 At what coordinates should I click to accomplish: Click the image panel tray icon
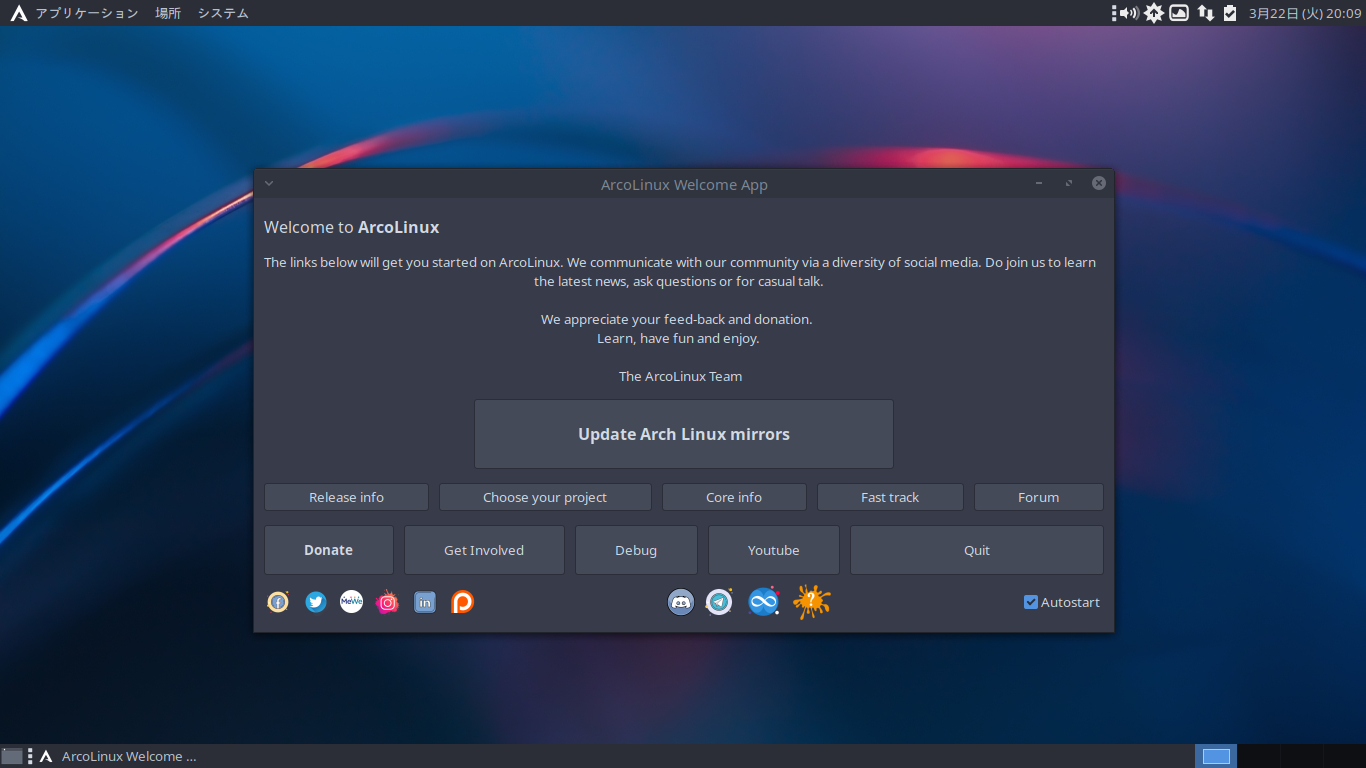tap(1180, 13)
